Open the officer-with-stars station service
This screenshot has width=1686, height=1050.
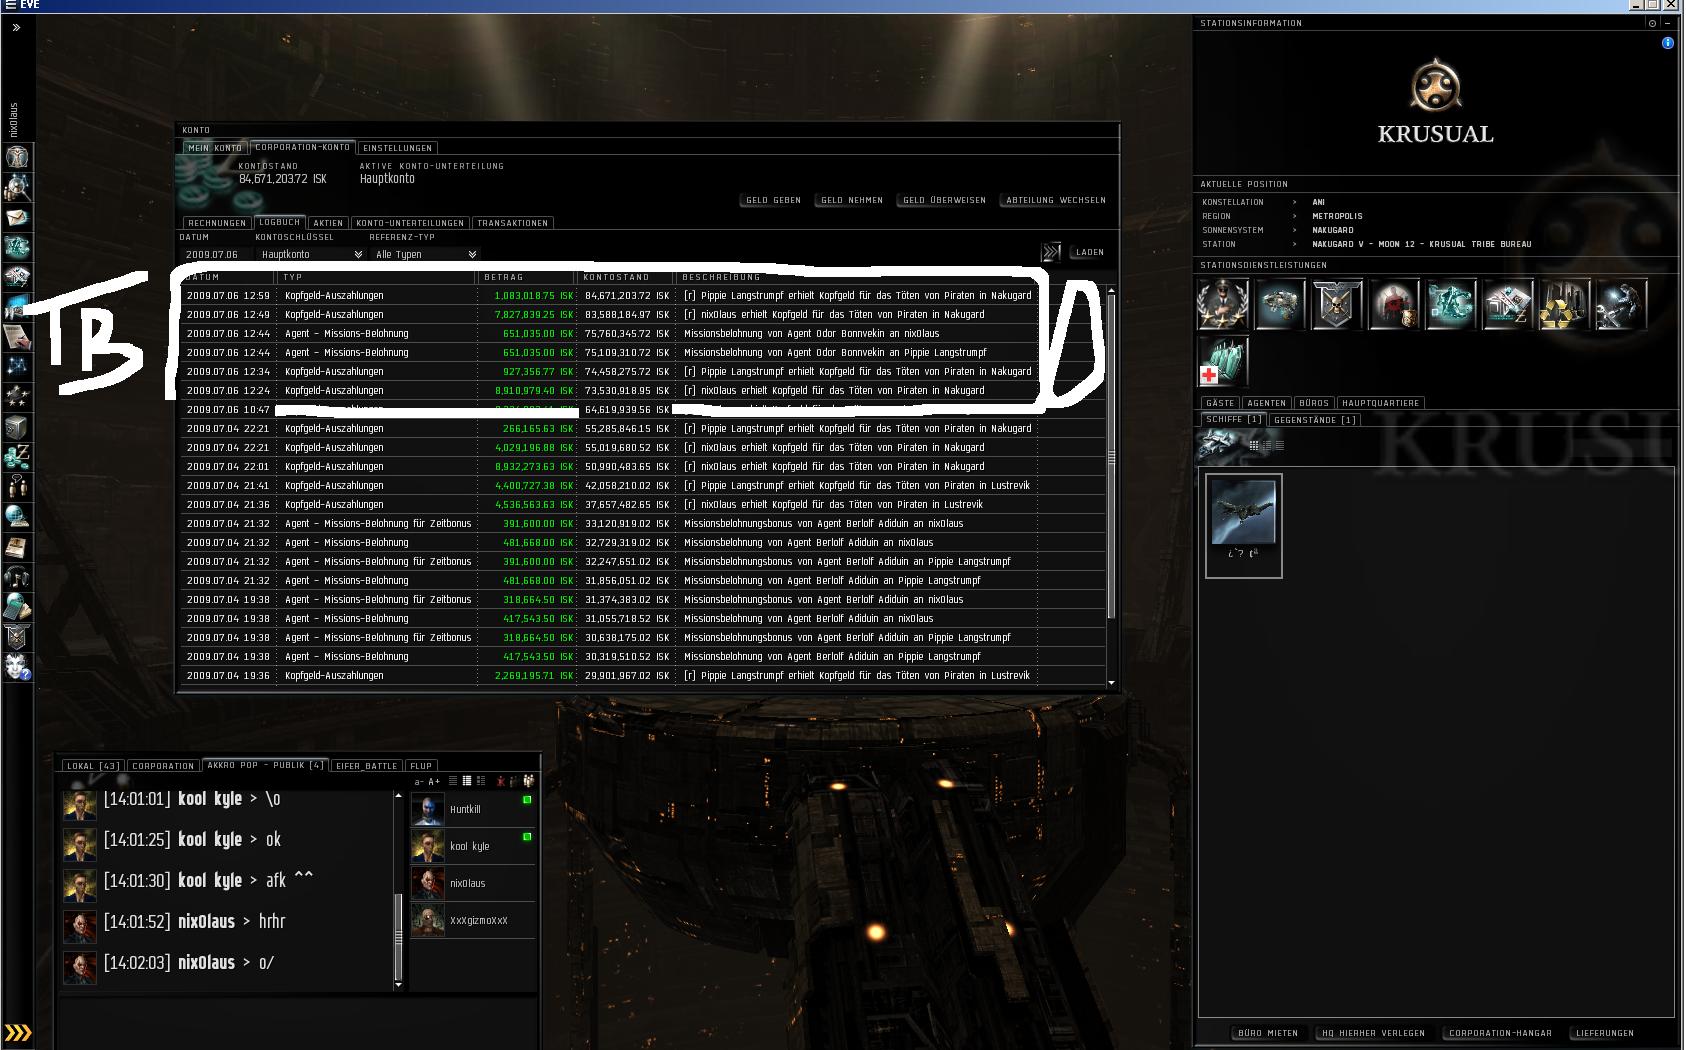pos(1223,304)
